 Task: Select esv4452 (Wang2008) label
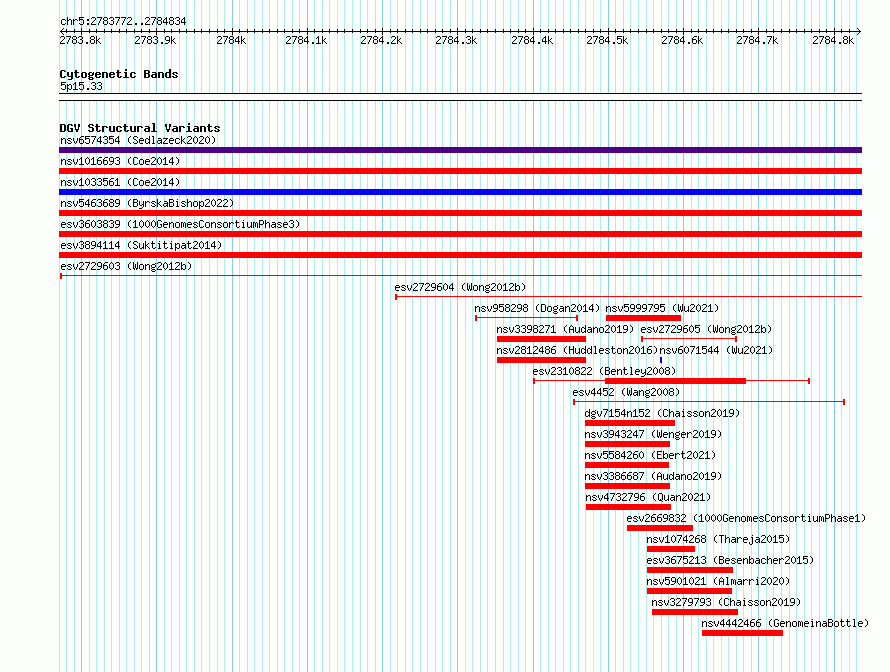click(x=625, y=392)
